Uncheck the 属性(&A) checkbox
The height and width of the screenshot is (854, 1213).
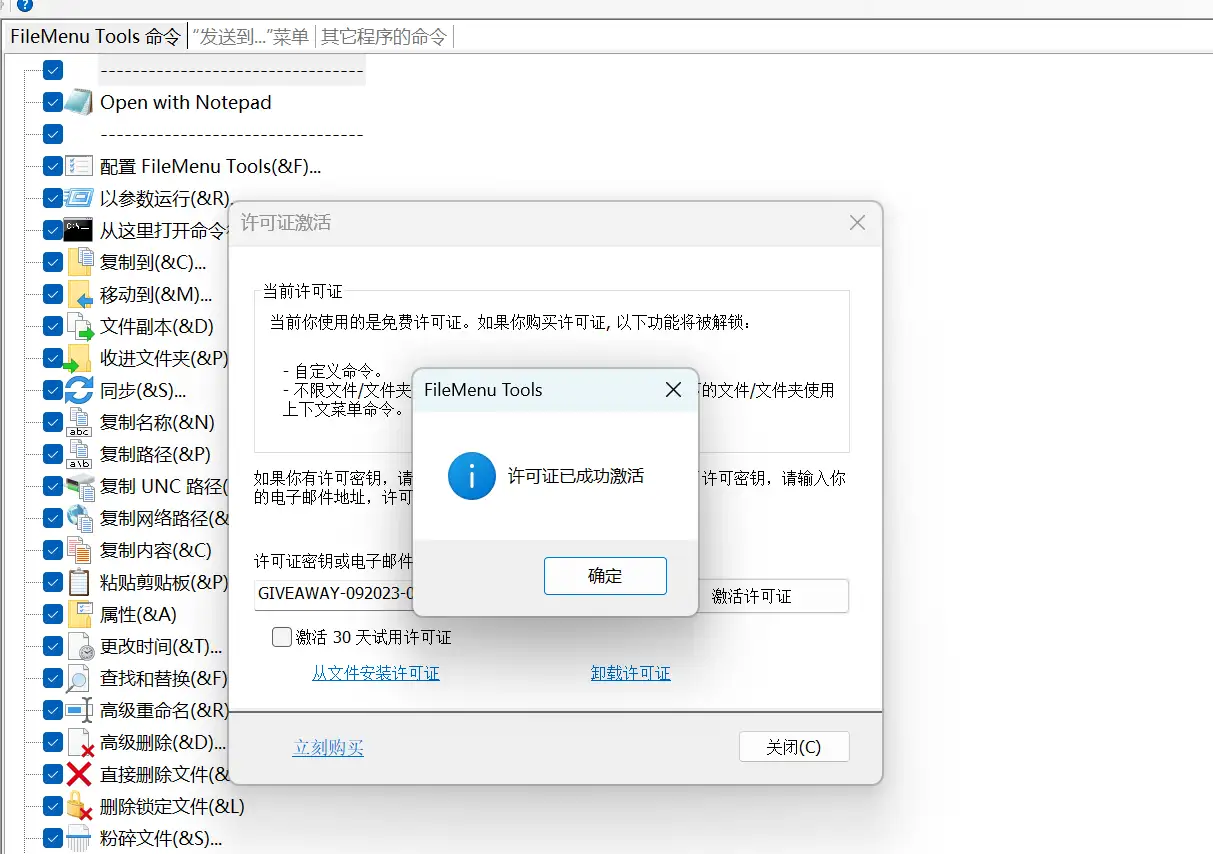tap(51, 614)
